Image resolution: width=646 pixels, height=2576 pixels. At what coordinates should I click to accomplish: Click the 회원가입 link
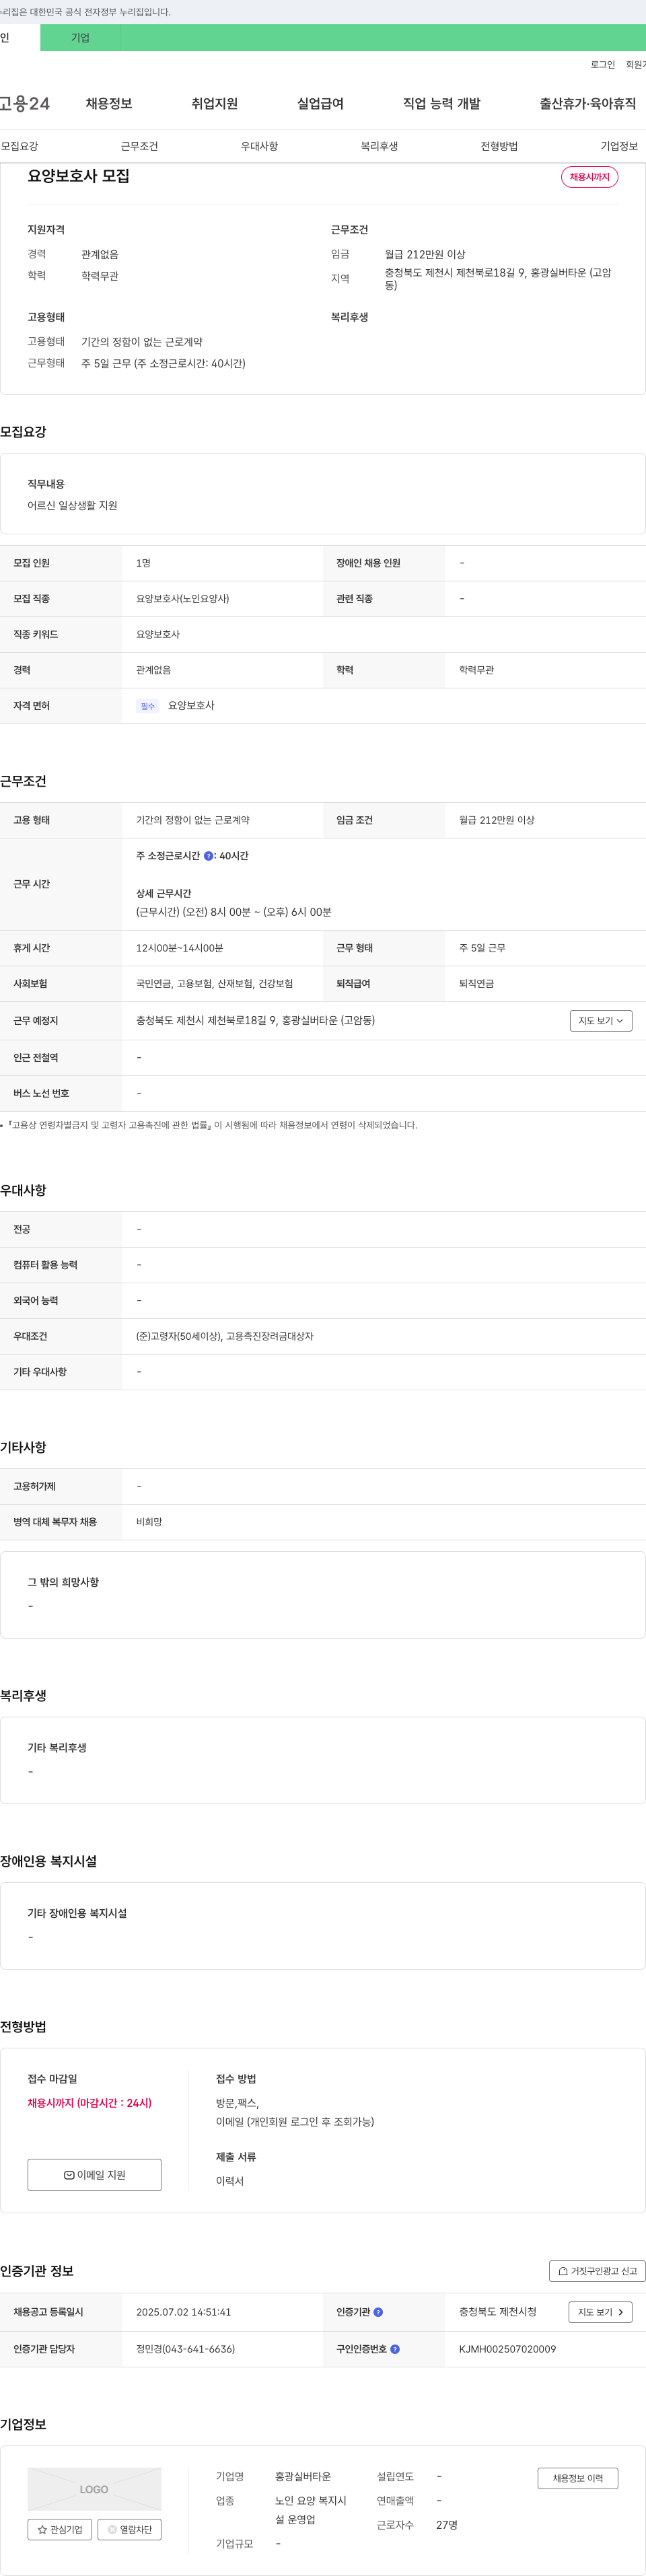[x=636, y=65]
